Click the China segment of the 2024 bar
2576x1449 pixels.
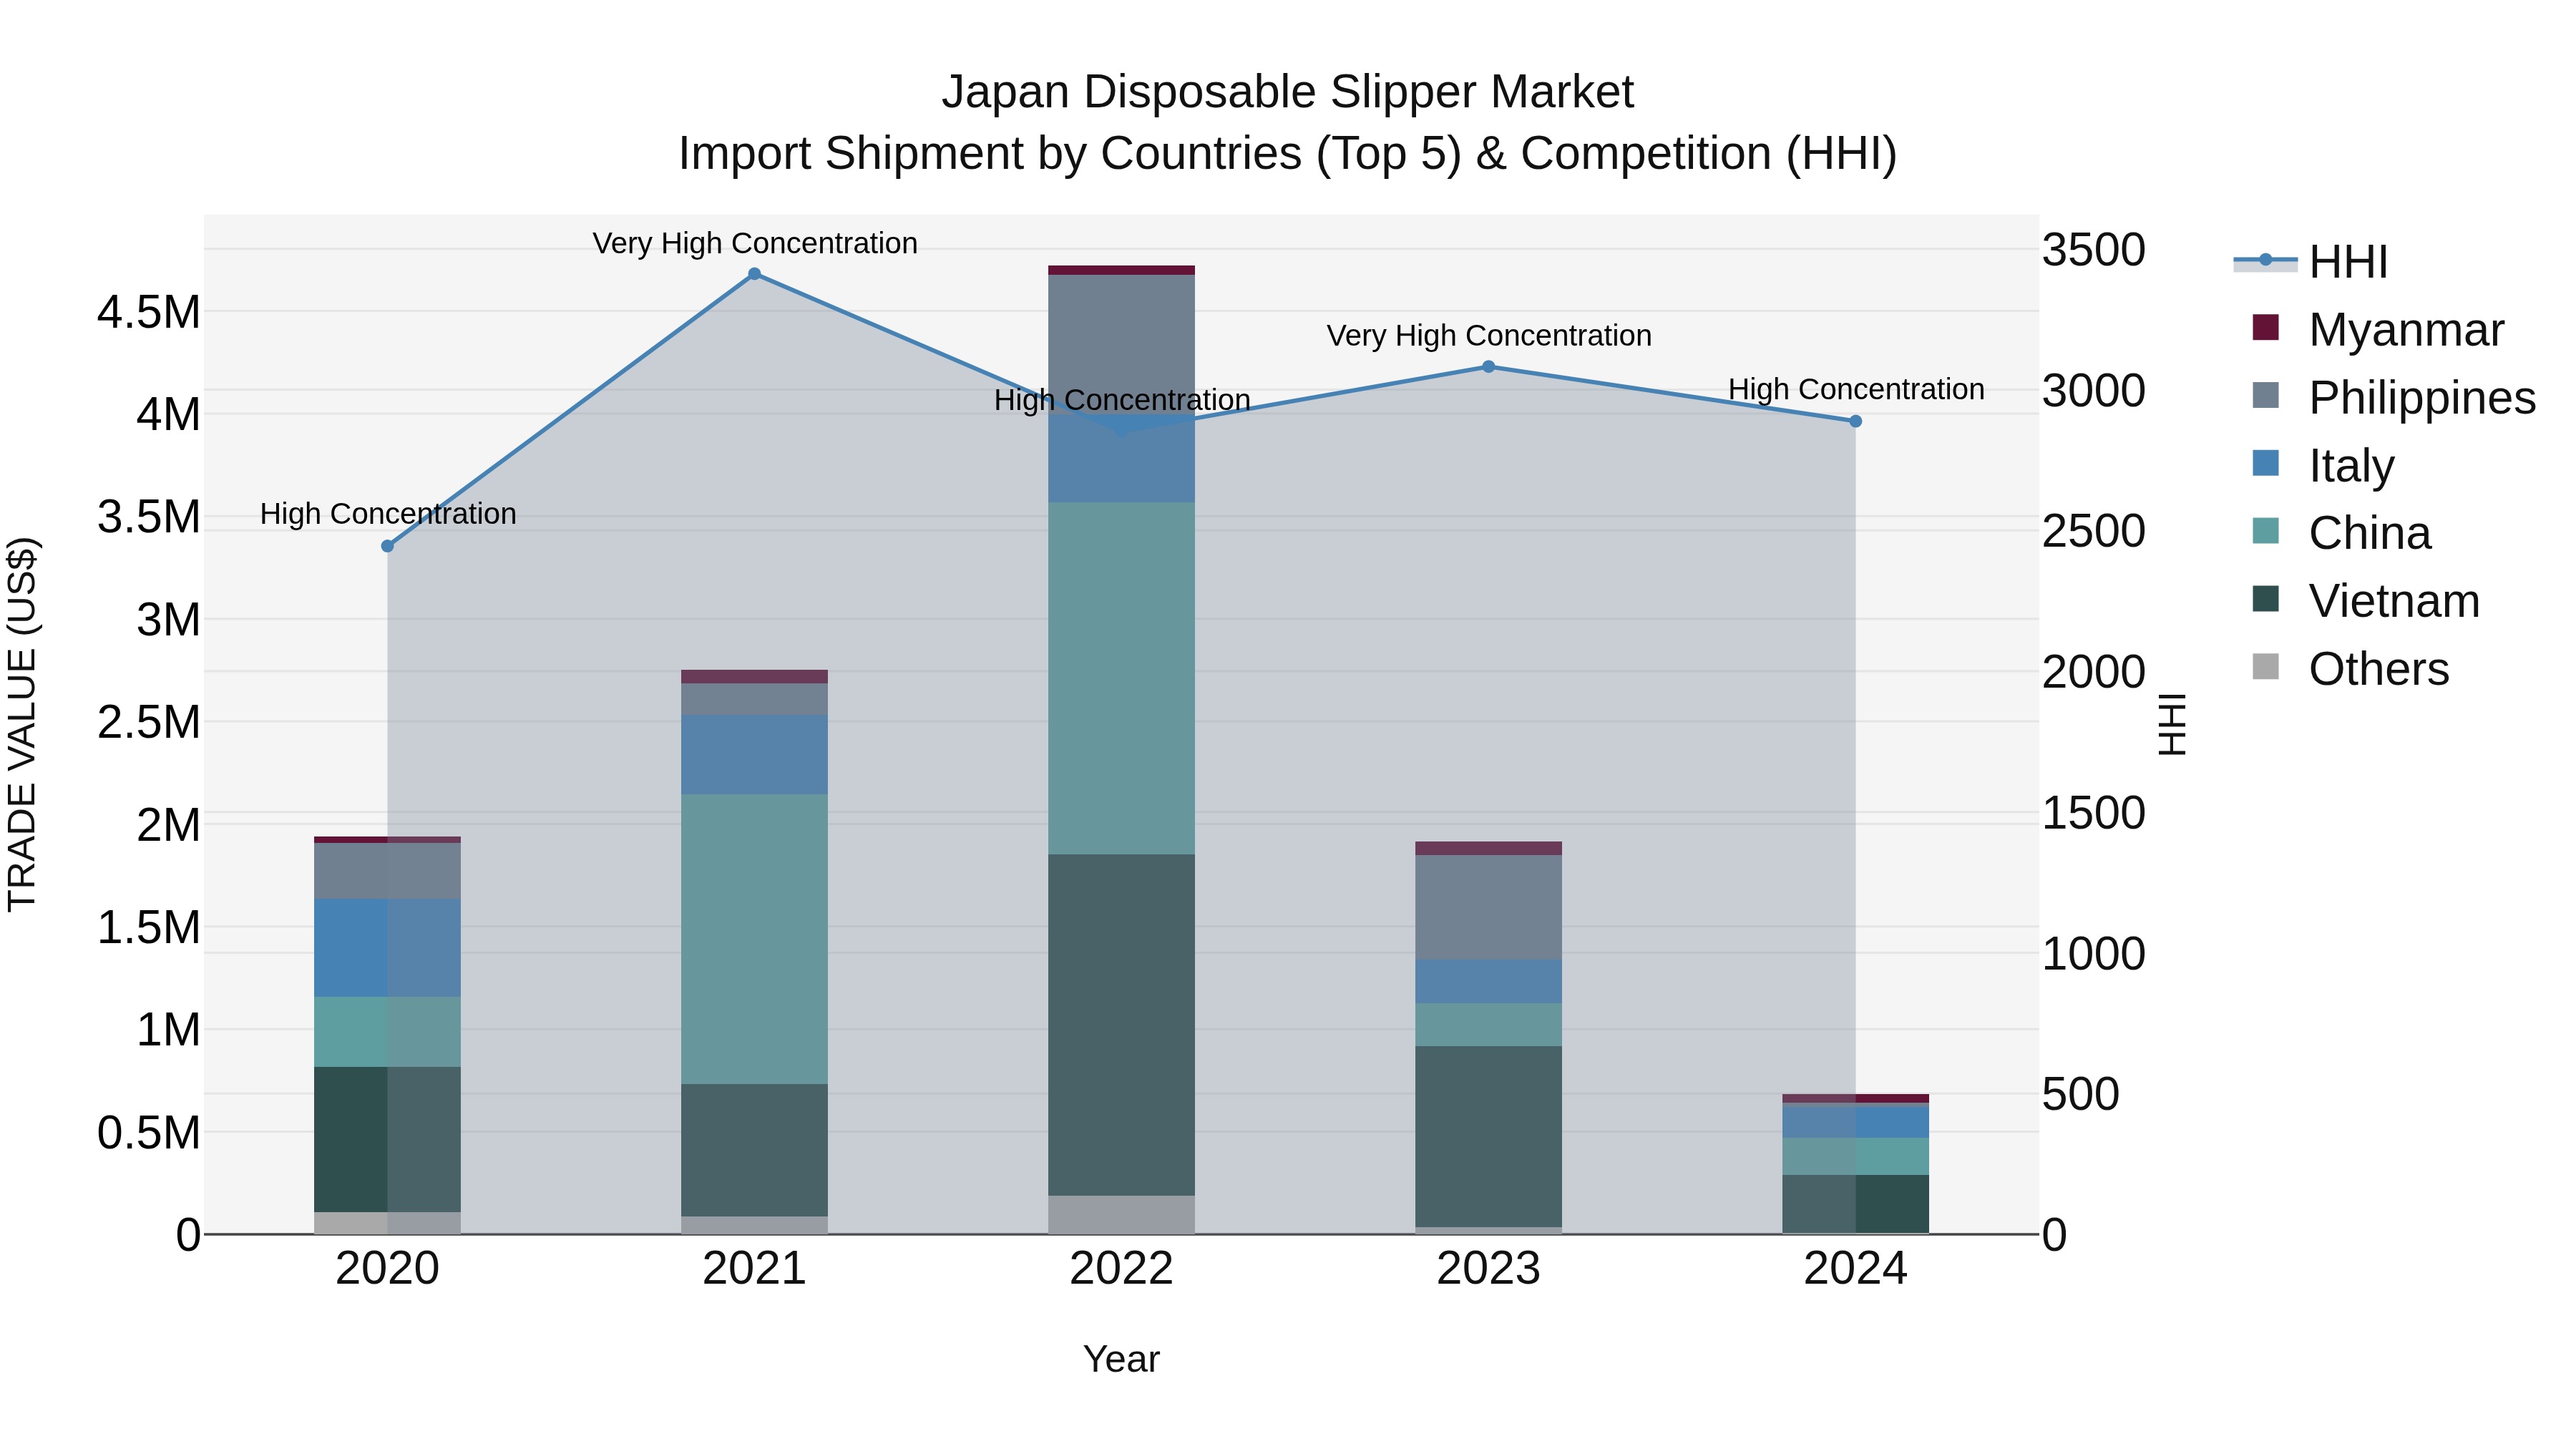click(x=1855, y=1156)
